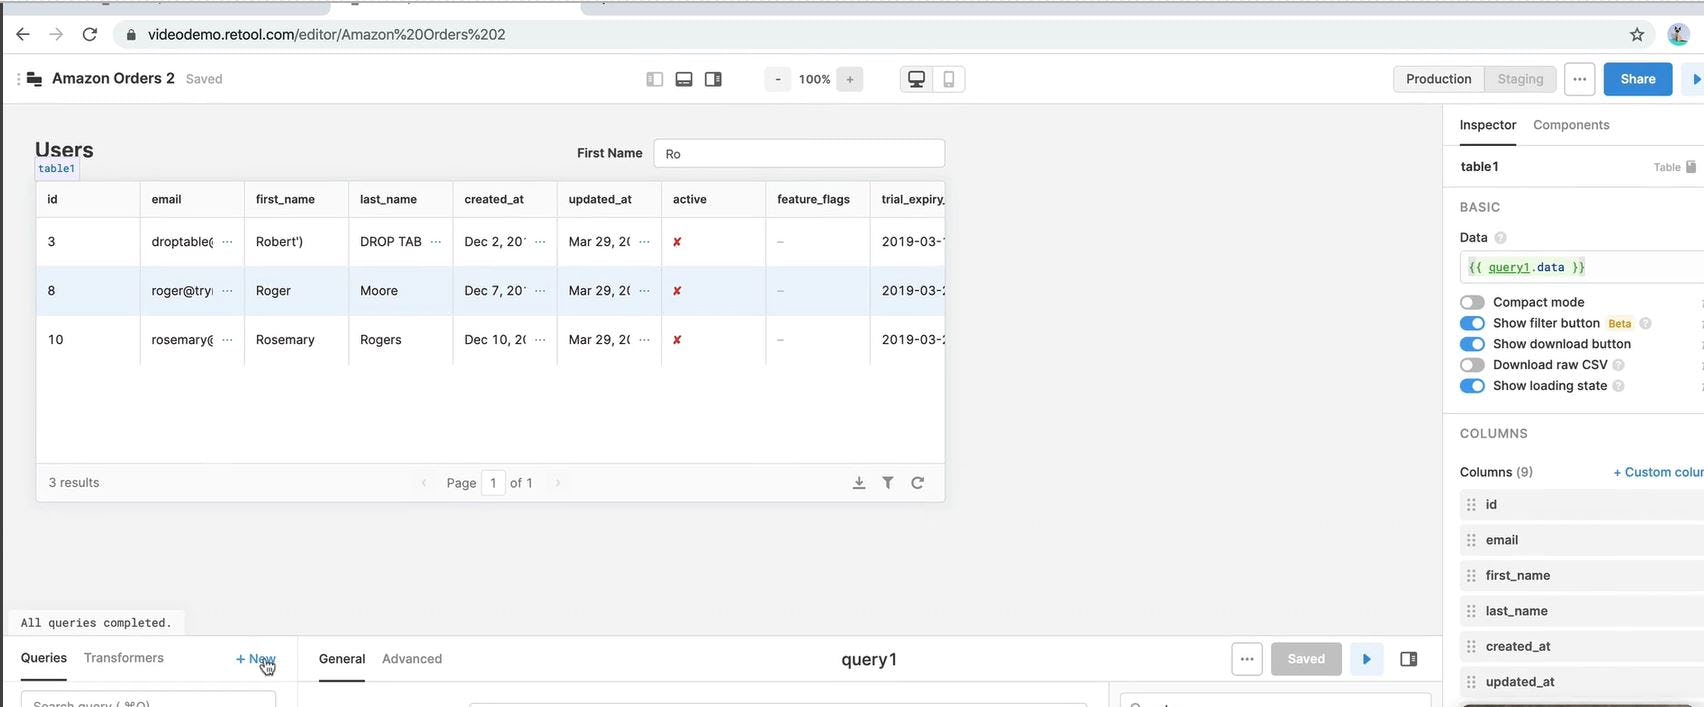The image size is (1704, 707).
Task: Zoom out with the minus button
Action: 778,79
